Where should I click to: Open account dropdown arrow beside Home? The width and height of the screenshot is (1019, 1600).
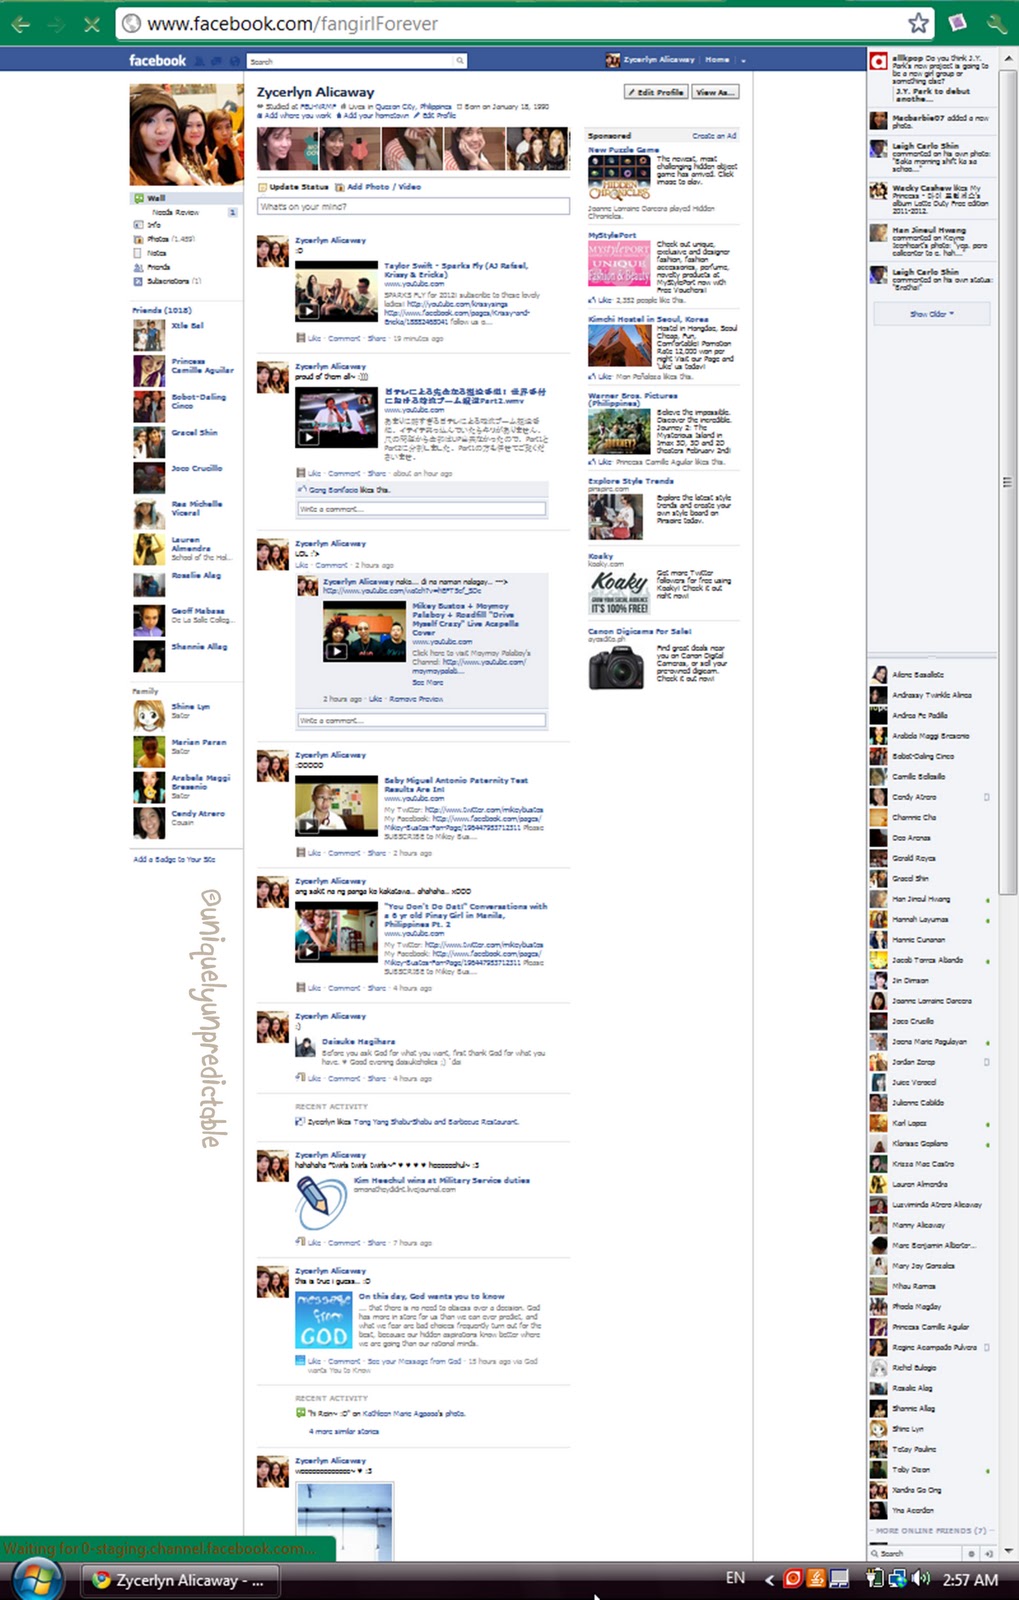743,61
